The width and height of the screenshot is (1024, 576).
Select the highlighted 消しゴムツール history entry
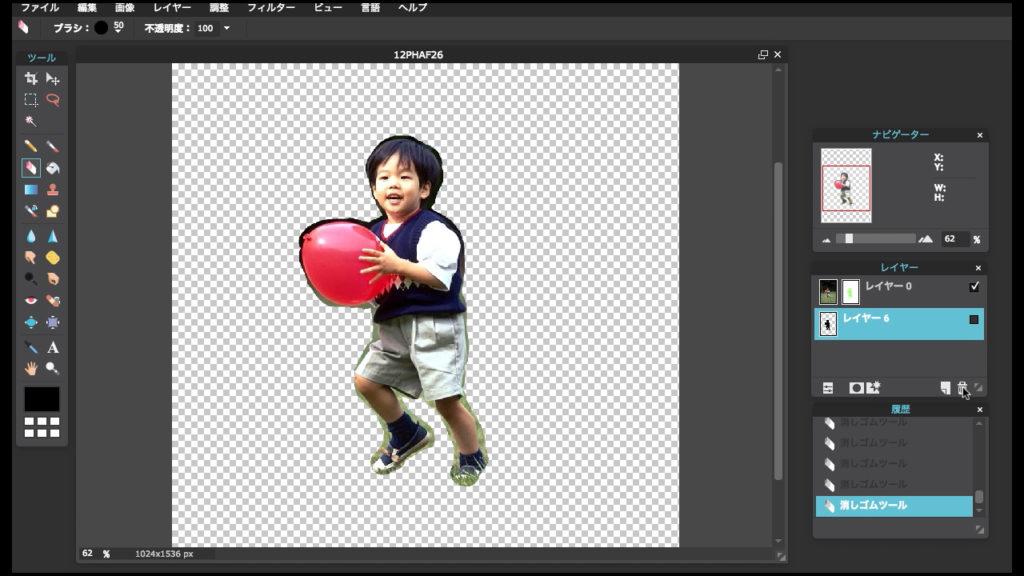pos(894,505)
